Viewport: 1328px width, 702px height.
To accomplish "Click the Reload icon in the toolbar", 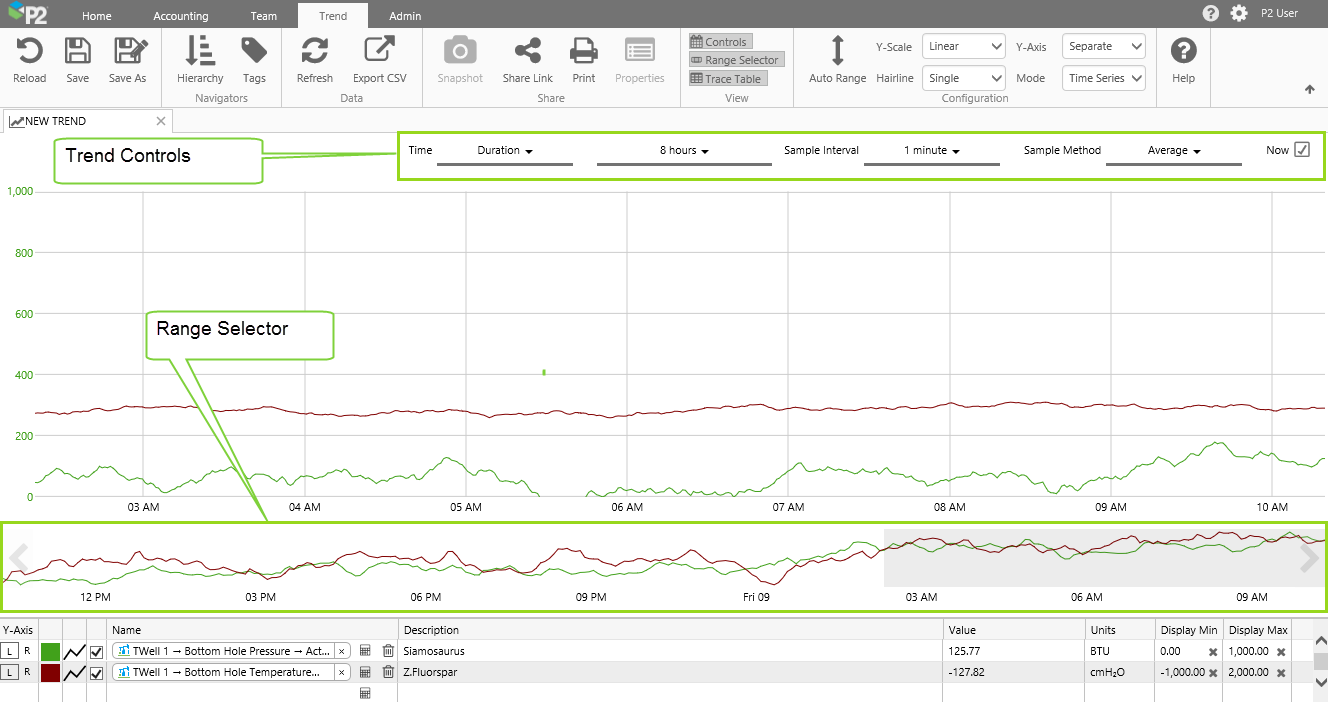I will point(29,51).
